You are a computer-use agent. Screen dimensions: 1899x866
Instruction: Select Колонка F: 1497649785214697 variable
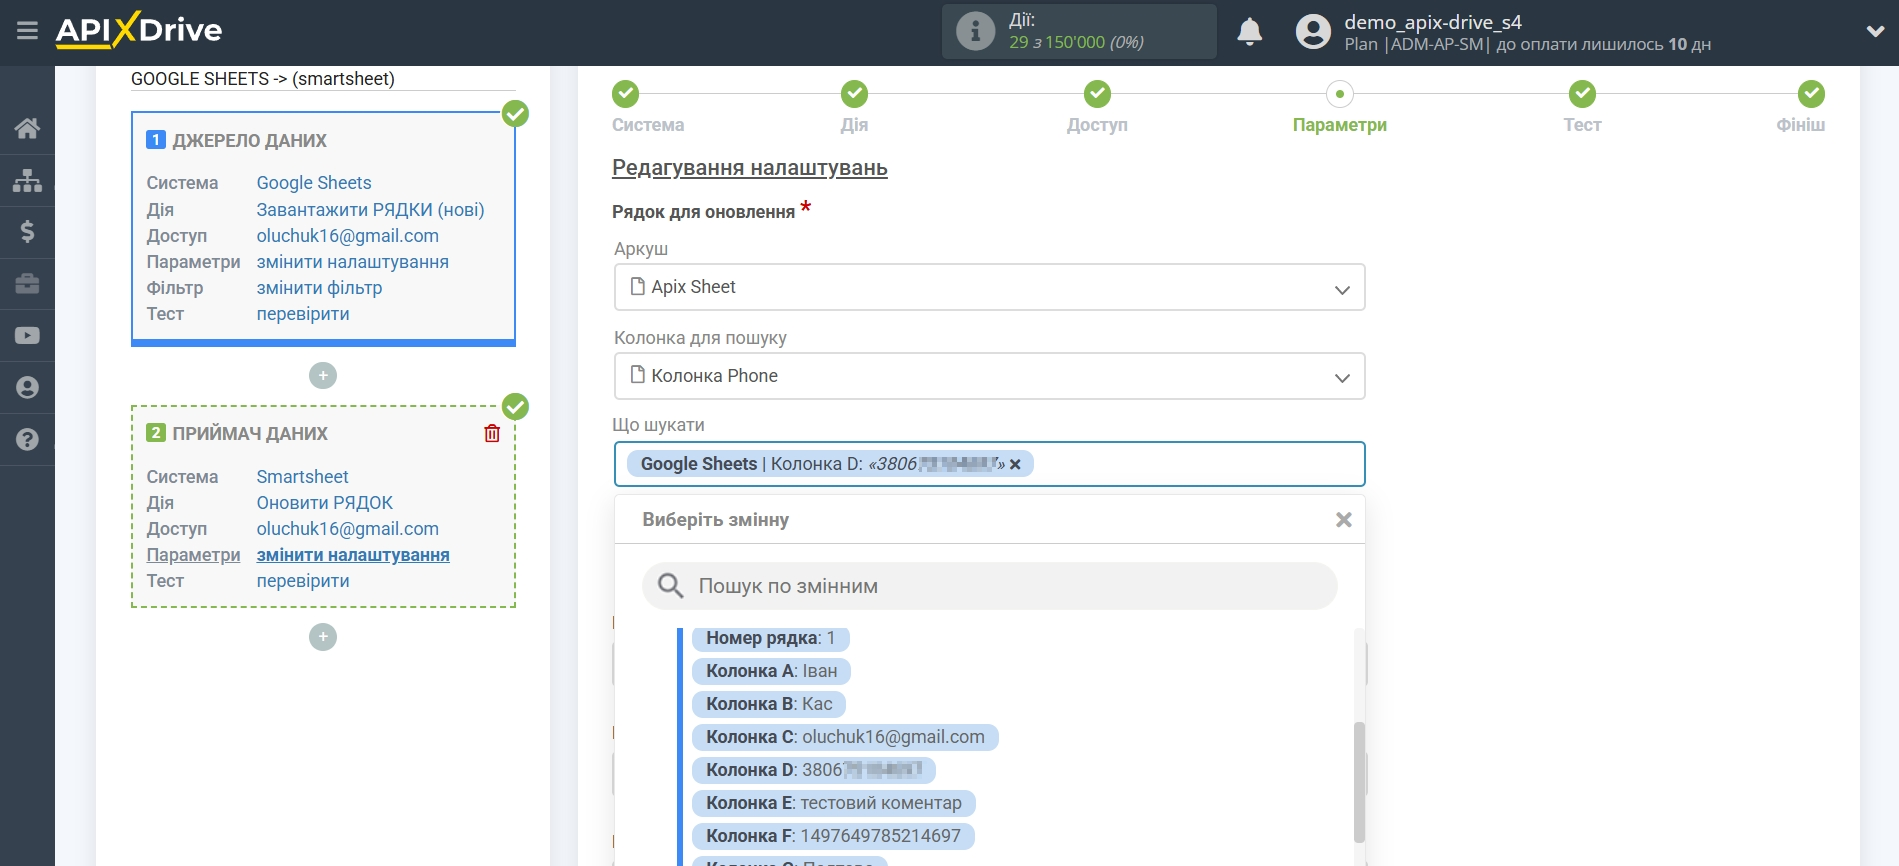833,836
